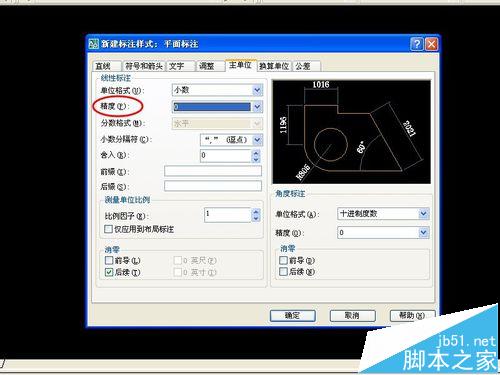The image size is (500, 375).
Task: Decrease the 舍入 value with down arrow
Action: tap(256, 159)
